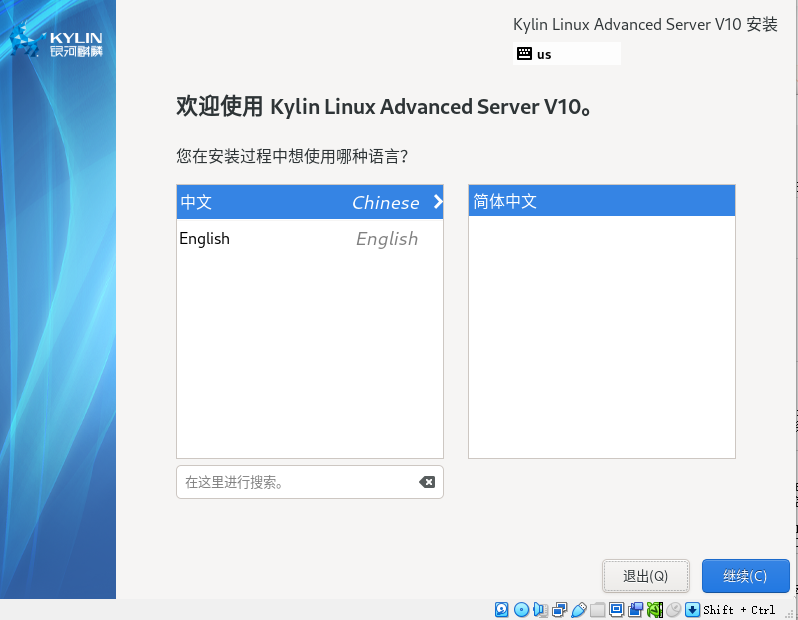Click the network adapters icon in status bar
Viewport: 798px width, 620px height.
[x=559, y=609]
